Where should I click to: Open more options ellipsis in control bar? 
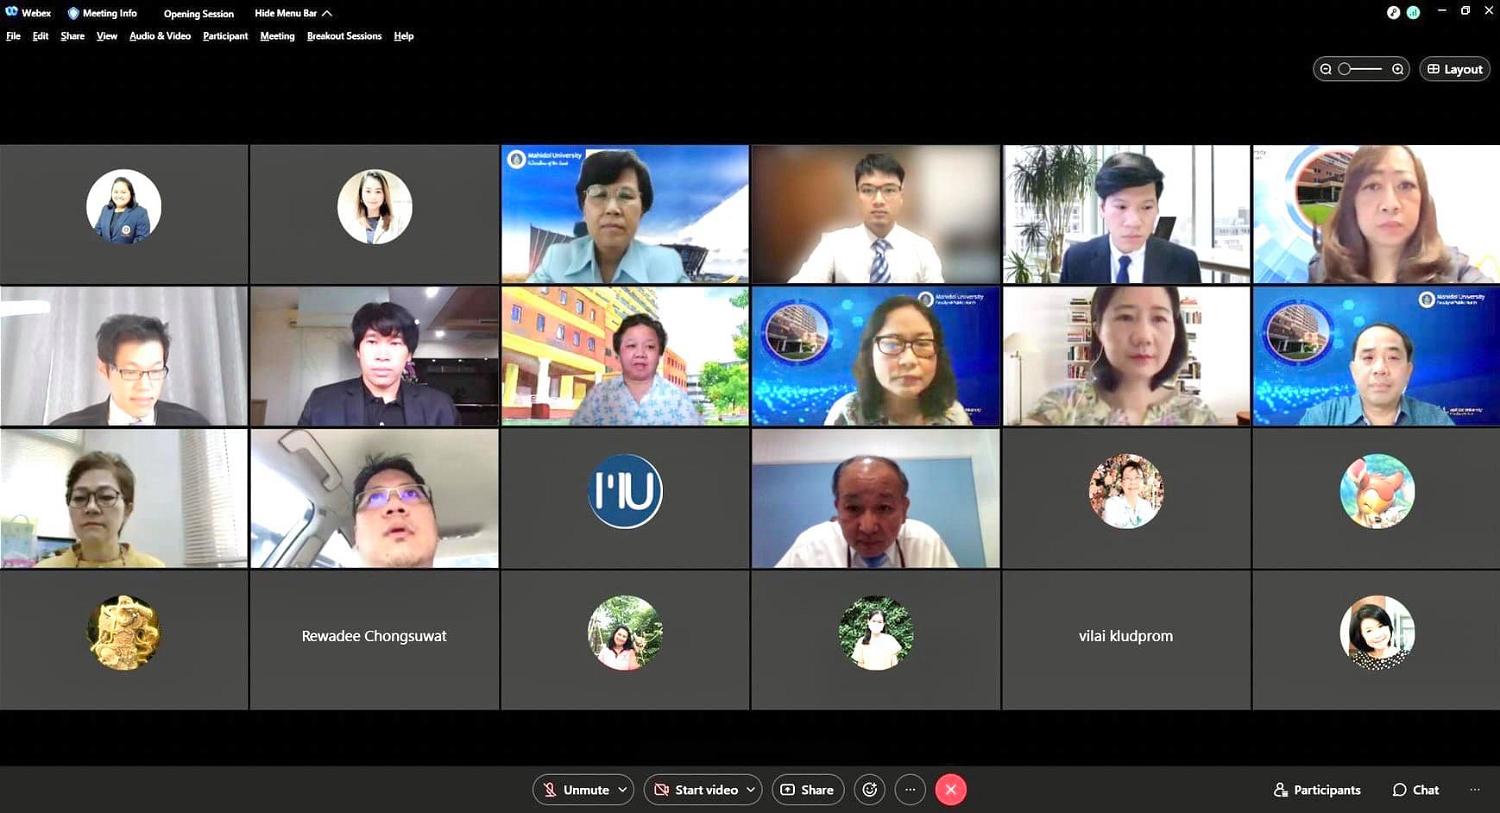pos(910,790)
